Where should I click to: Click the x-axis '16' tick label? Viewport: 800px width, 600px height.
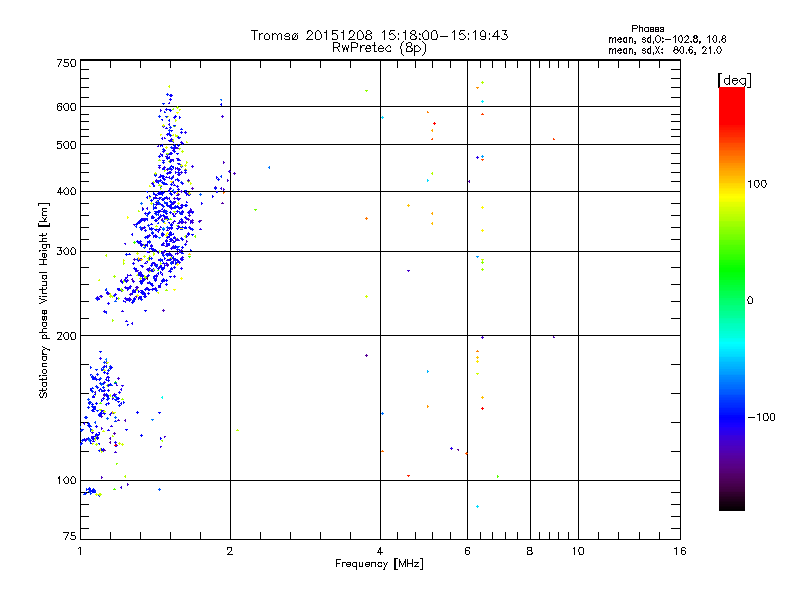click(680, 551)
